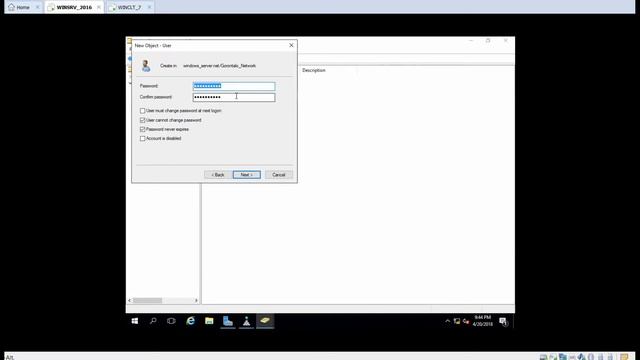Enable 'Account is disabled' checkbox

tap(142, 138)
